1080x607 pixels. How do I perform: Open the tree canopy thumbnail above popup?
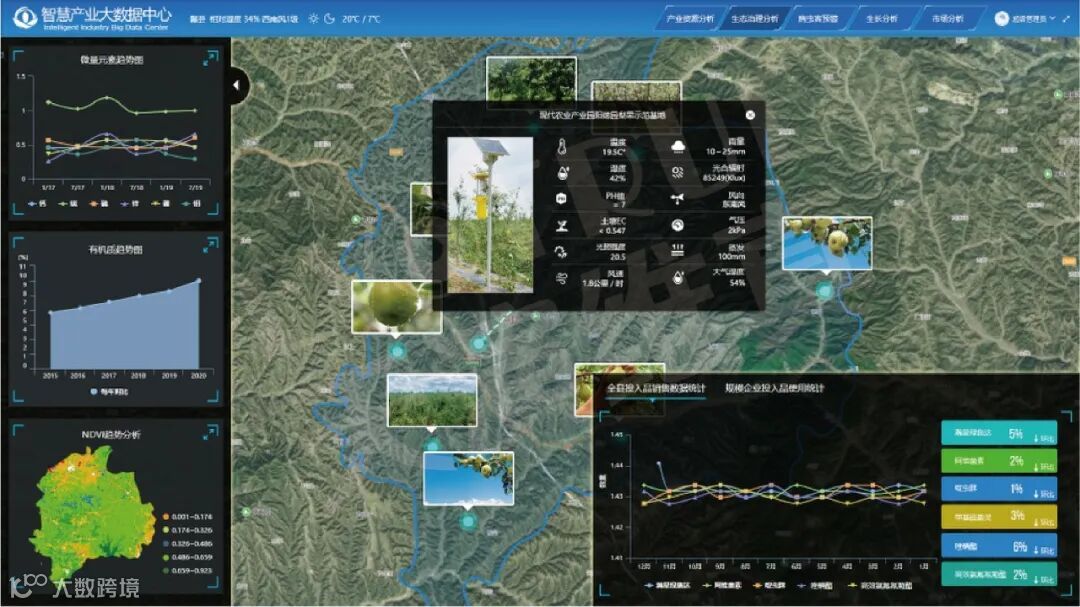[x=531, y=79]
